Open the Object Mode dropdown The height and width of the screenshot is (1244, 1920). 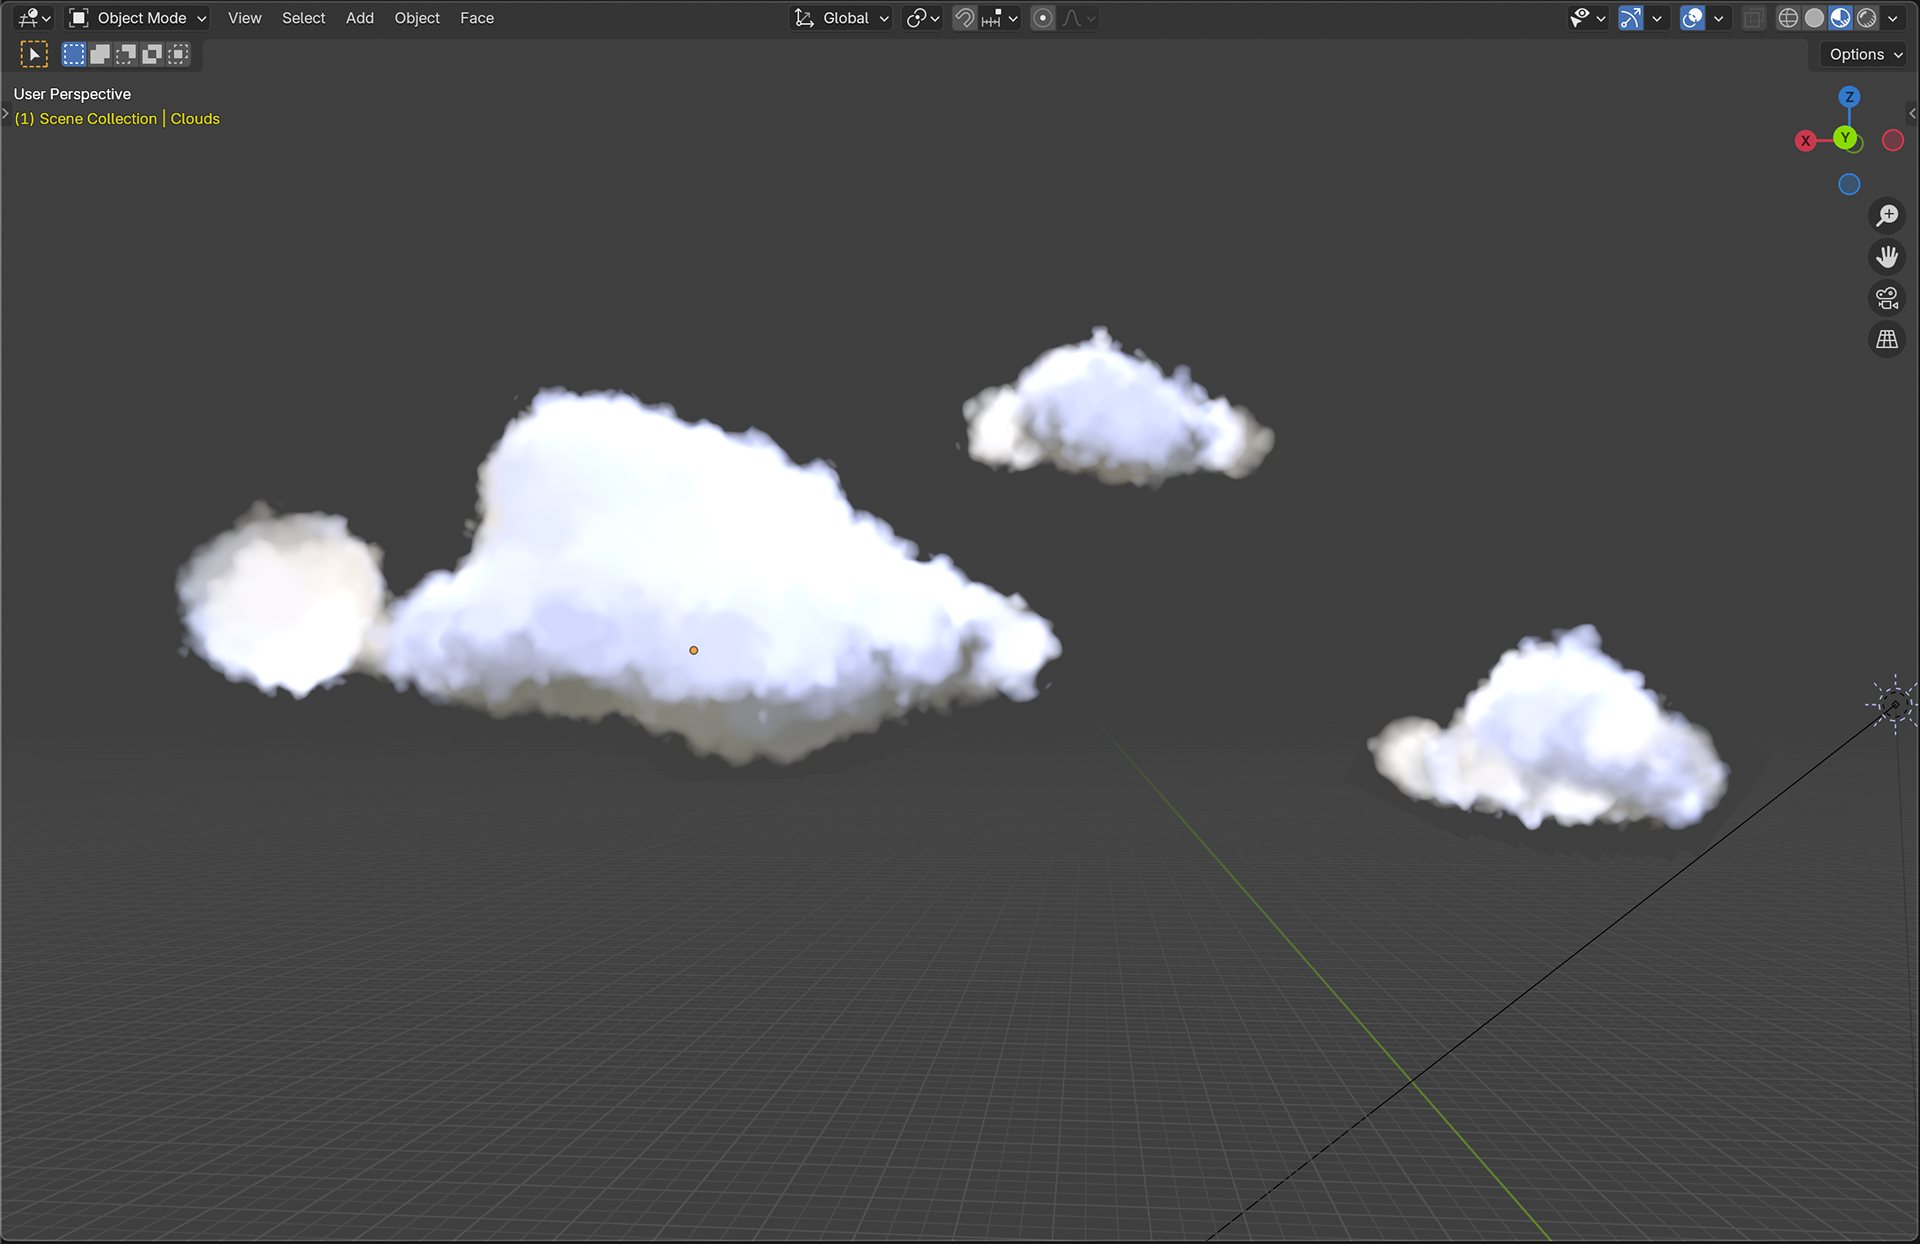pos(138,18)
